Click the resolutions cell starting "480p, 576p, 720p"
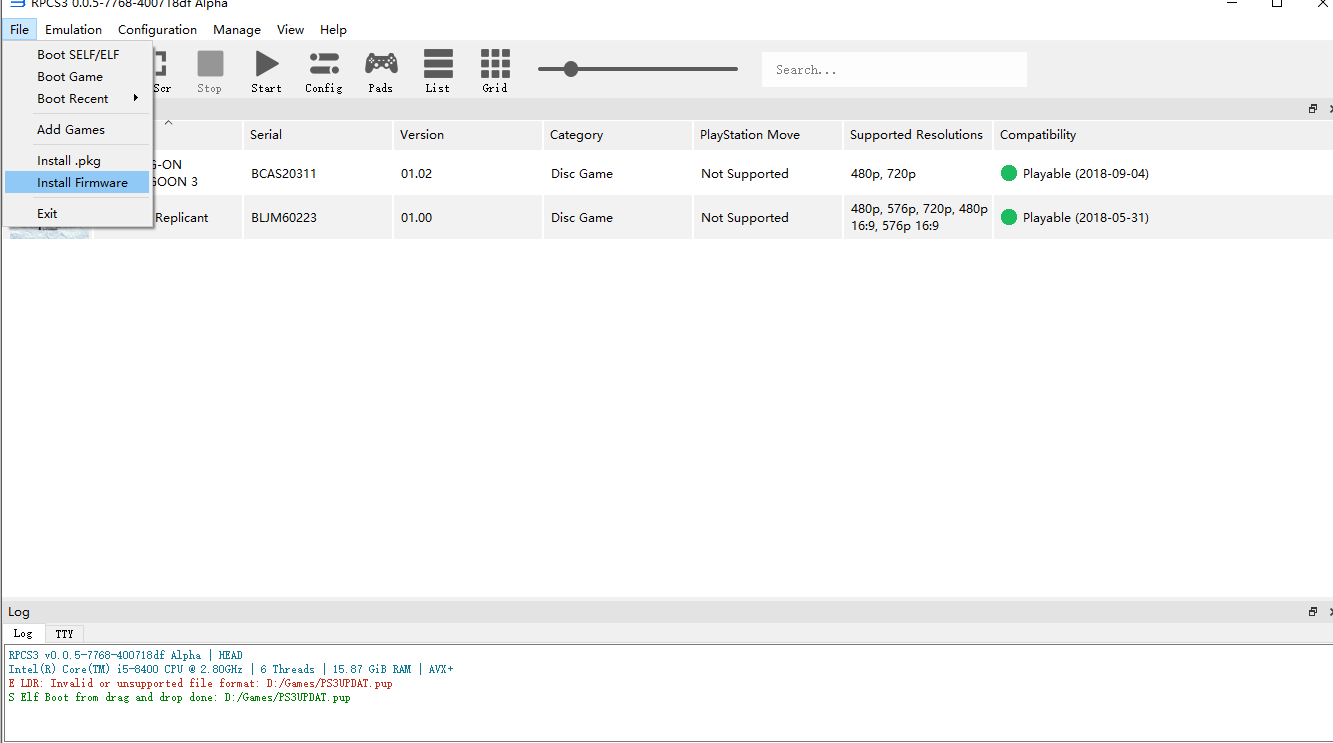The height and width of the screenshot is (743, 1333). (919, 217)
